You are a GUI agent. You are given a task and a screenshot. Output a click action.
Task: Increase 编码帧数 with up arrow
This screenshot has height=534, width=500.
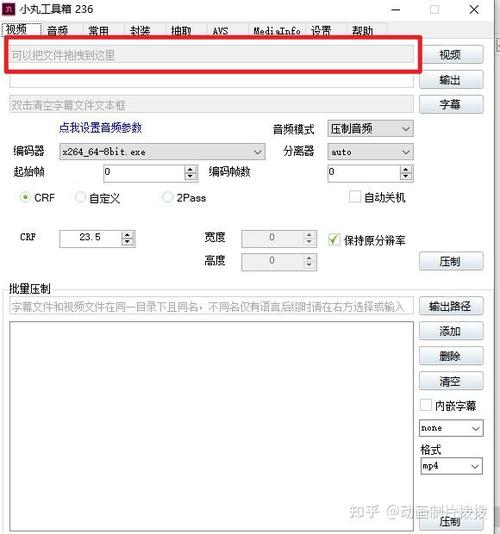coord(406,170)
